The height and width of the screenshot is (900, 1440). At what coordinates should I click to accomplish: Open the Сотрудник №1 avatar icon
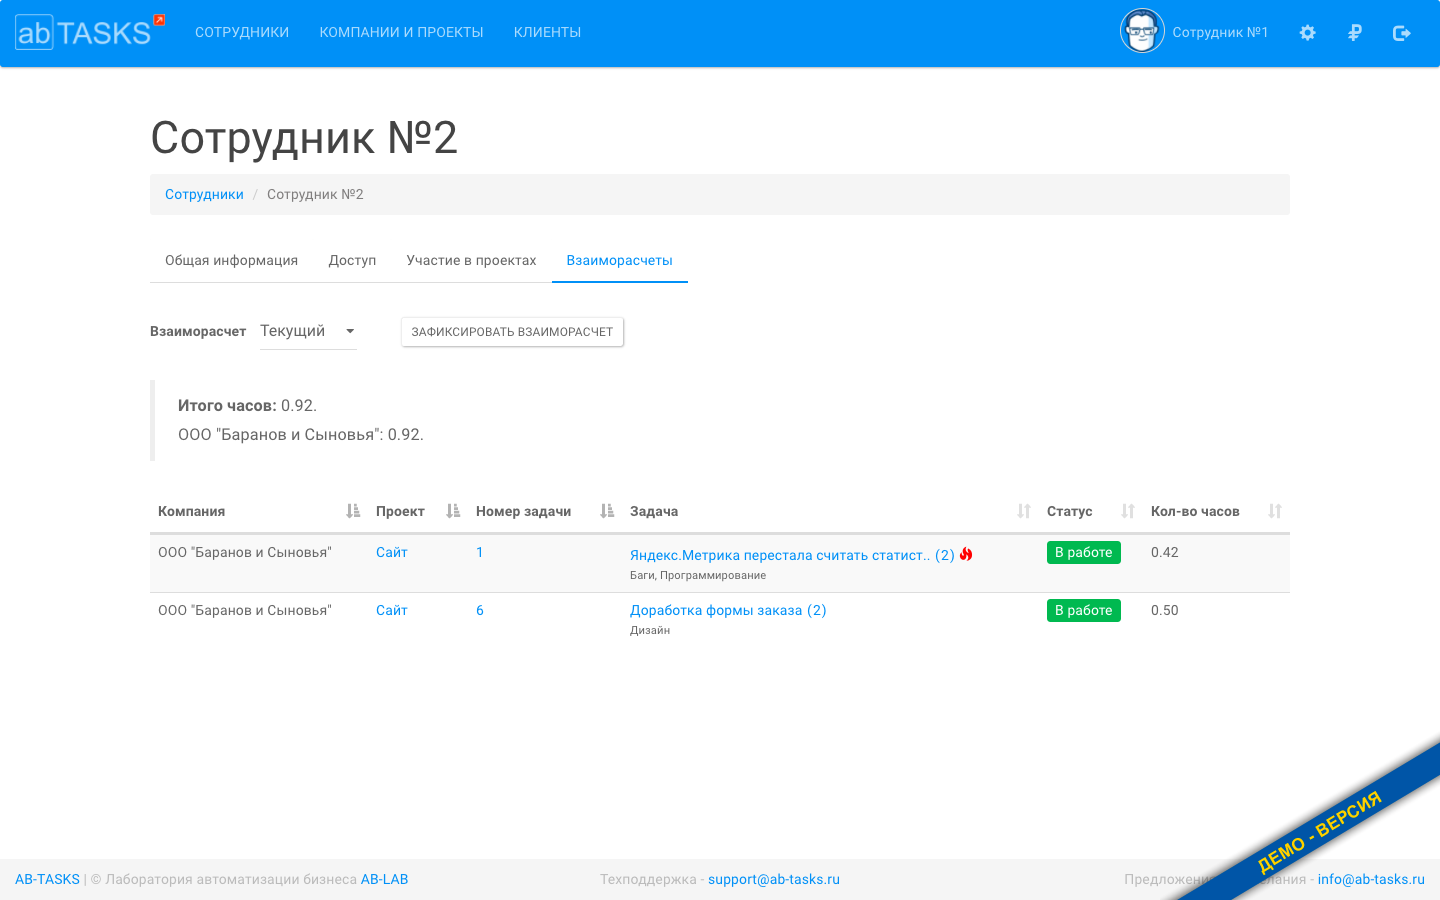coord(1142,30)
